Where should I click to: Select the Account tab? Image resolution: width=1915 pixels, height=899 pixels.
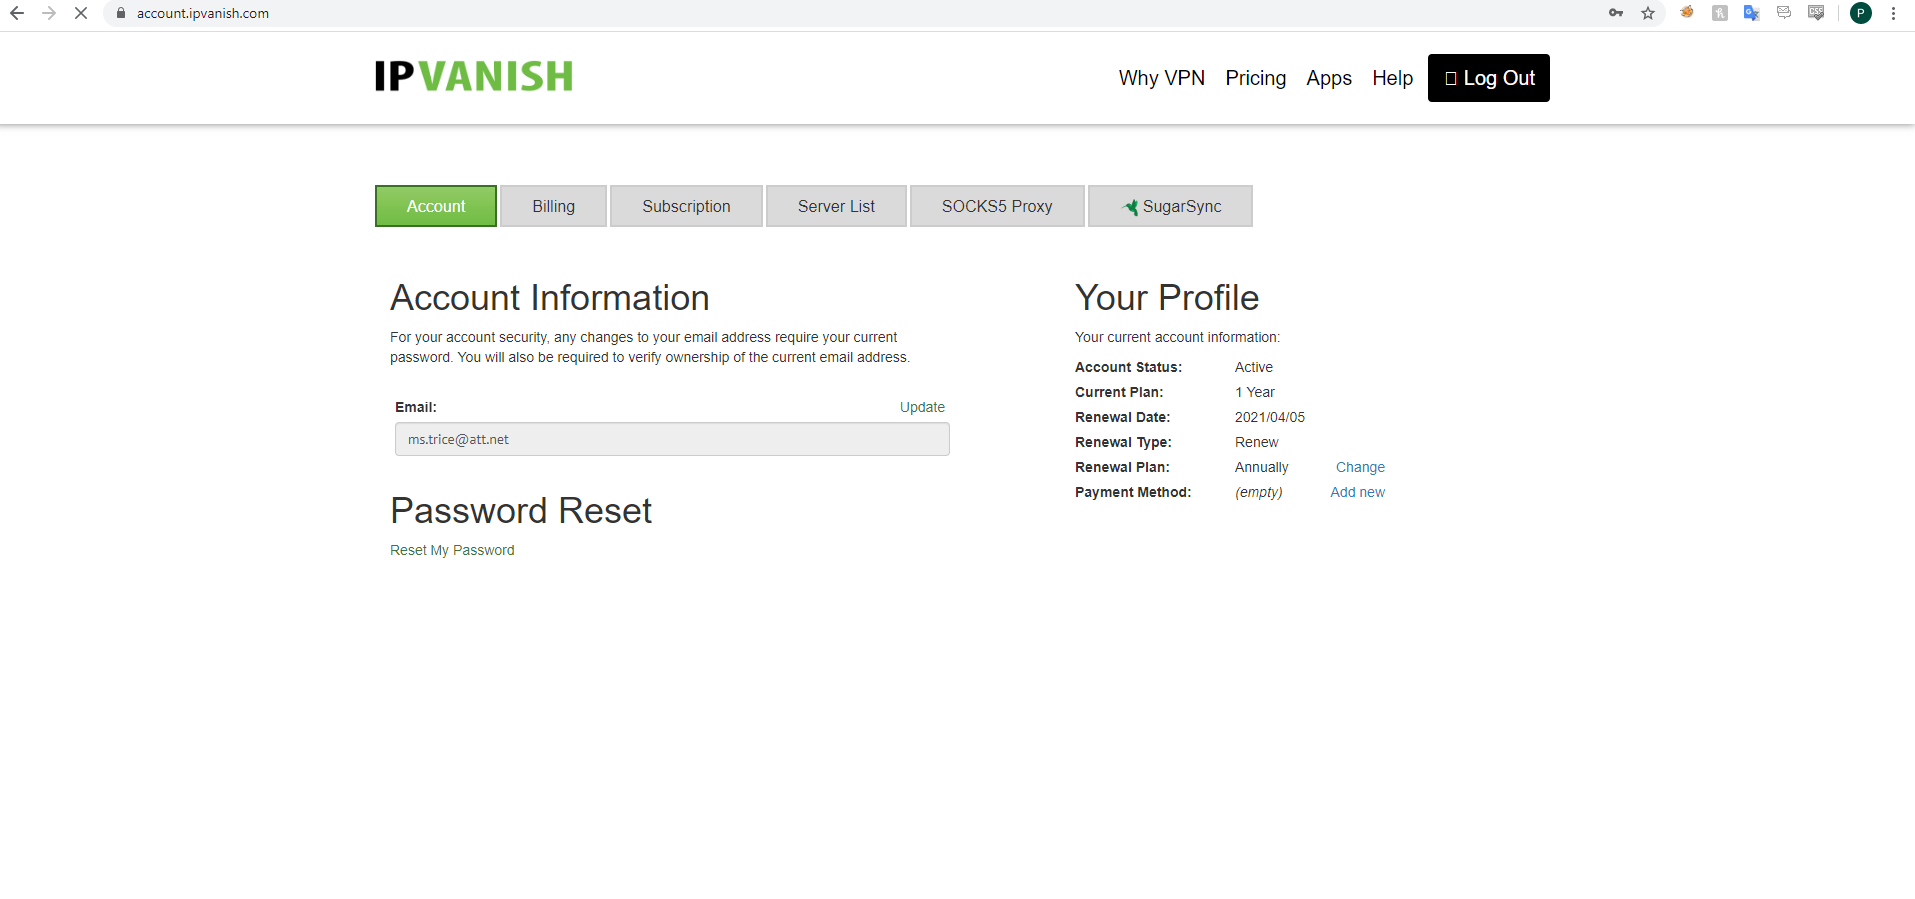click(436, 206)
